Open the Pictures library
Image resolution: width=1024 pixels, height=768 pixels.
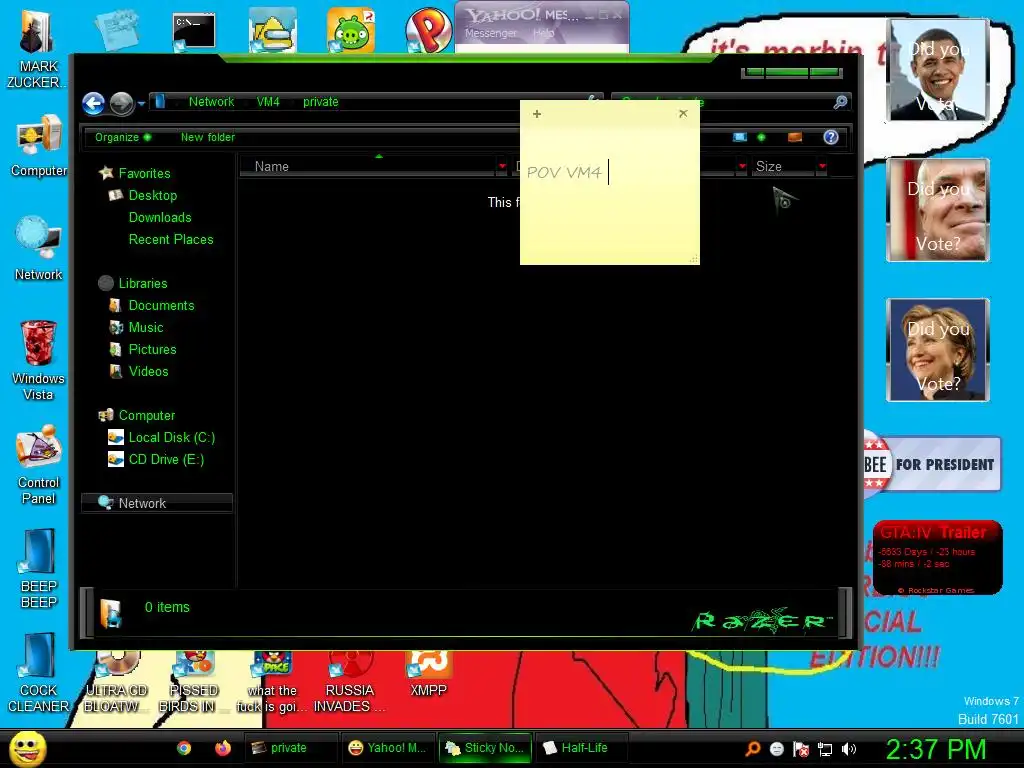[x=152, y=349]
